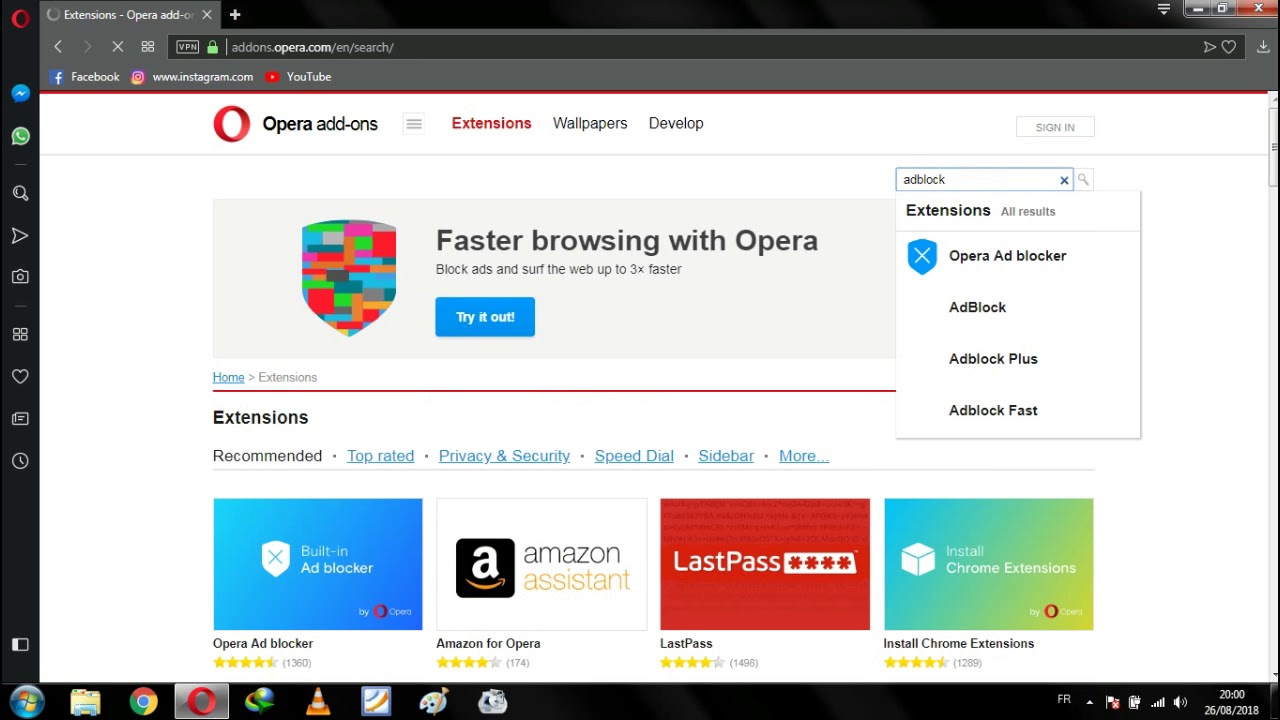Viewport: 1280px width, 720px height.
Task: Open All results link in suggestions
Action: 1028,212
